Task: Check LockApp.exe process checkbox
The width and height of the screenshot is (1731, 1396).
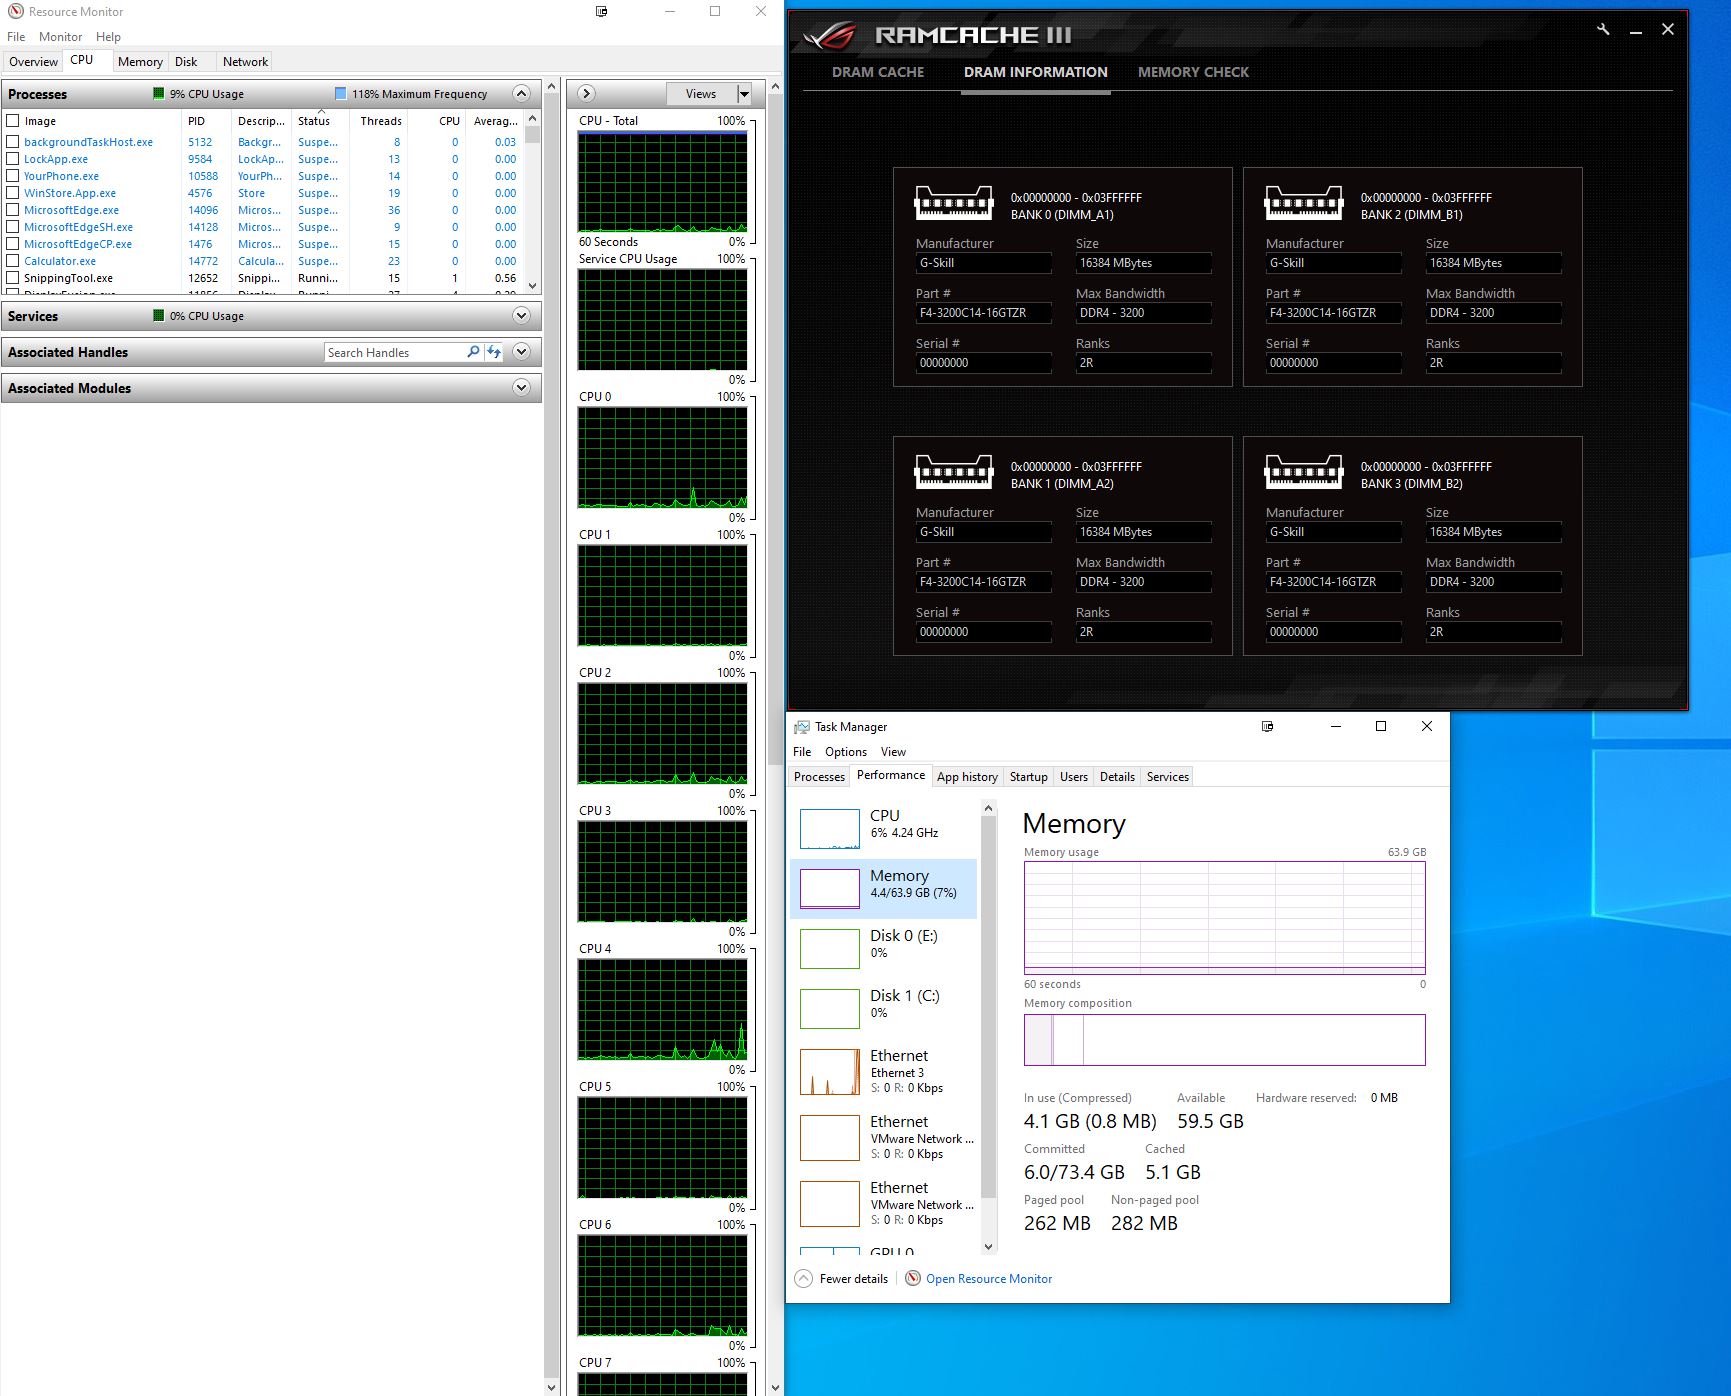Action: click(x=13, y=159)
